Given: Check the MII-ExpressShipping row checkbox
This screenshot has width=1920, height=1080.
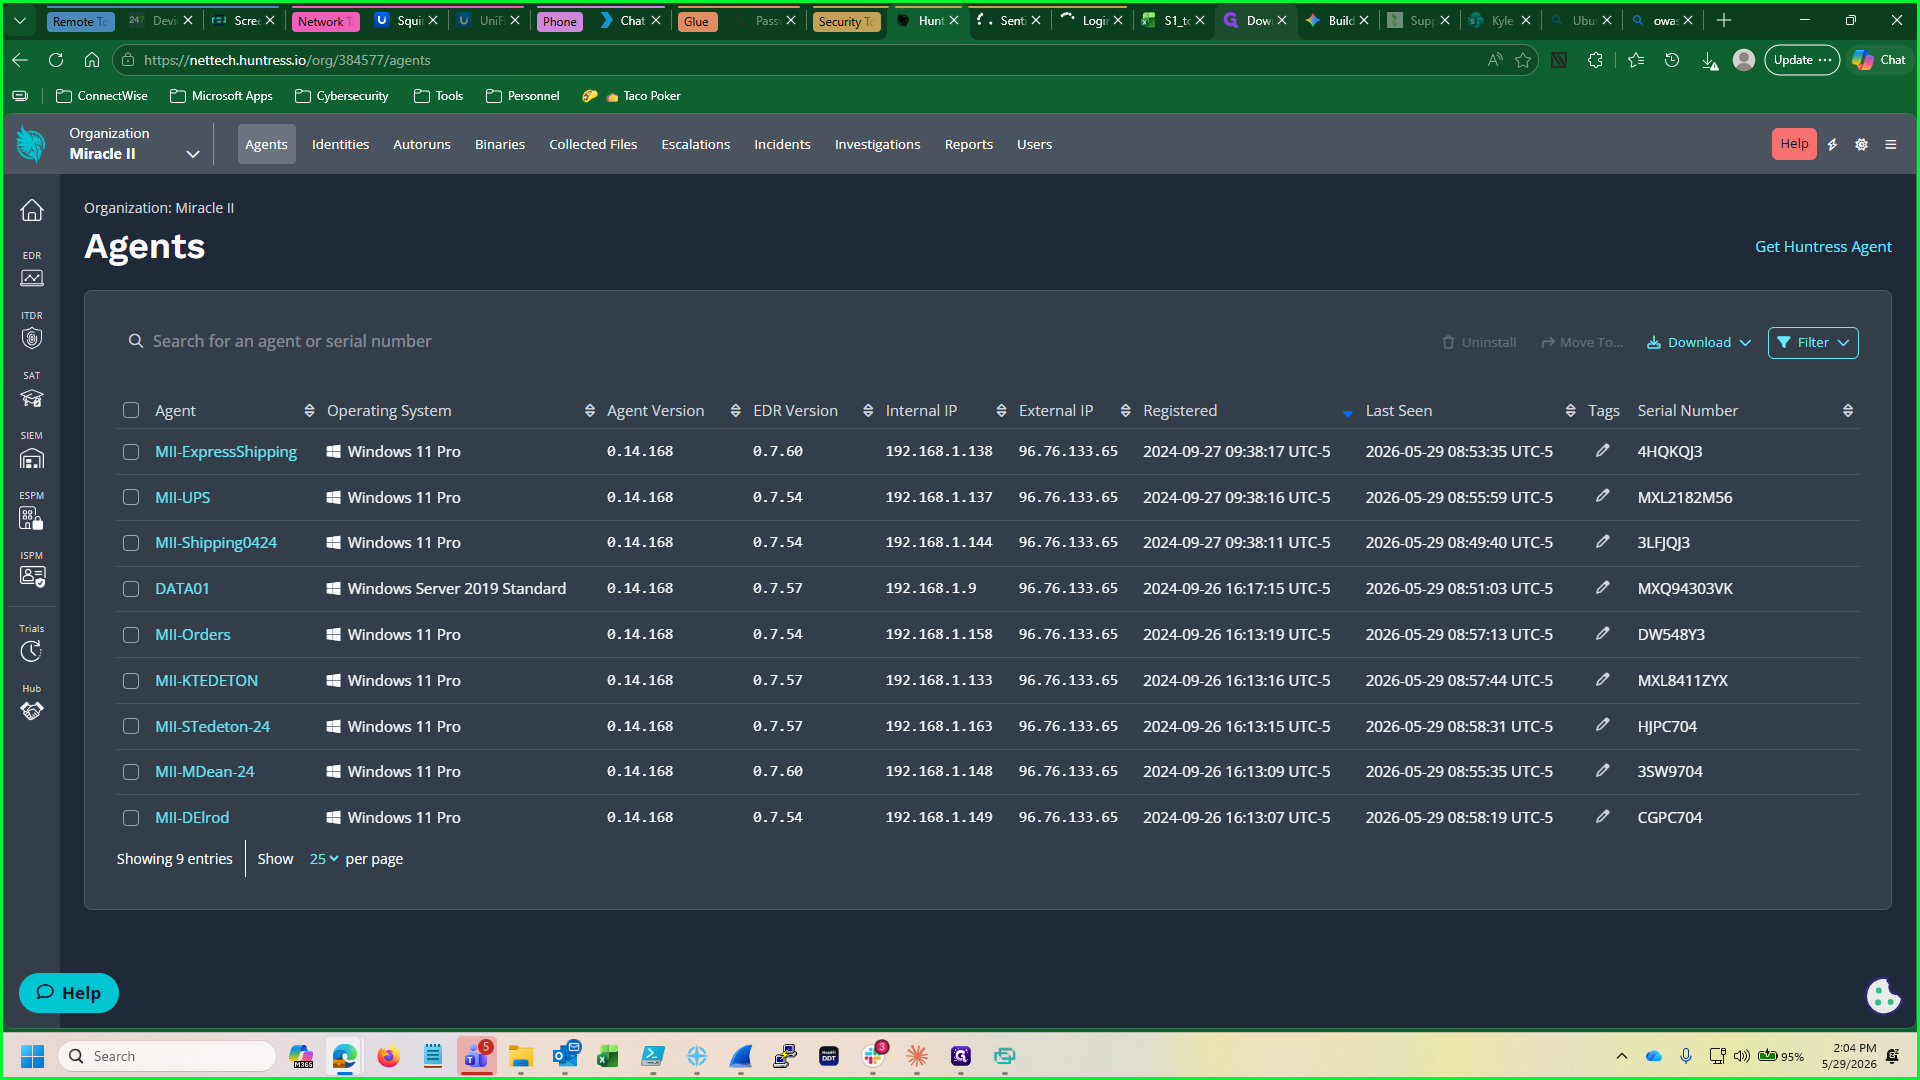Looking at the screenshot, I should pyautogui.click(x=131, y=452).
